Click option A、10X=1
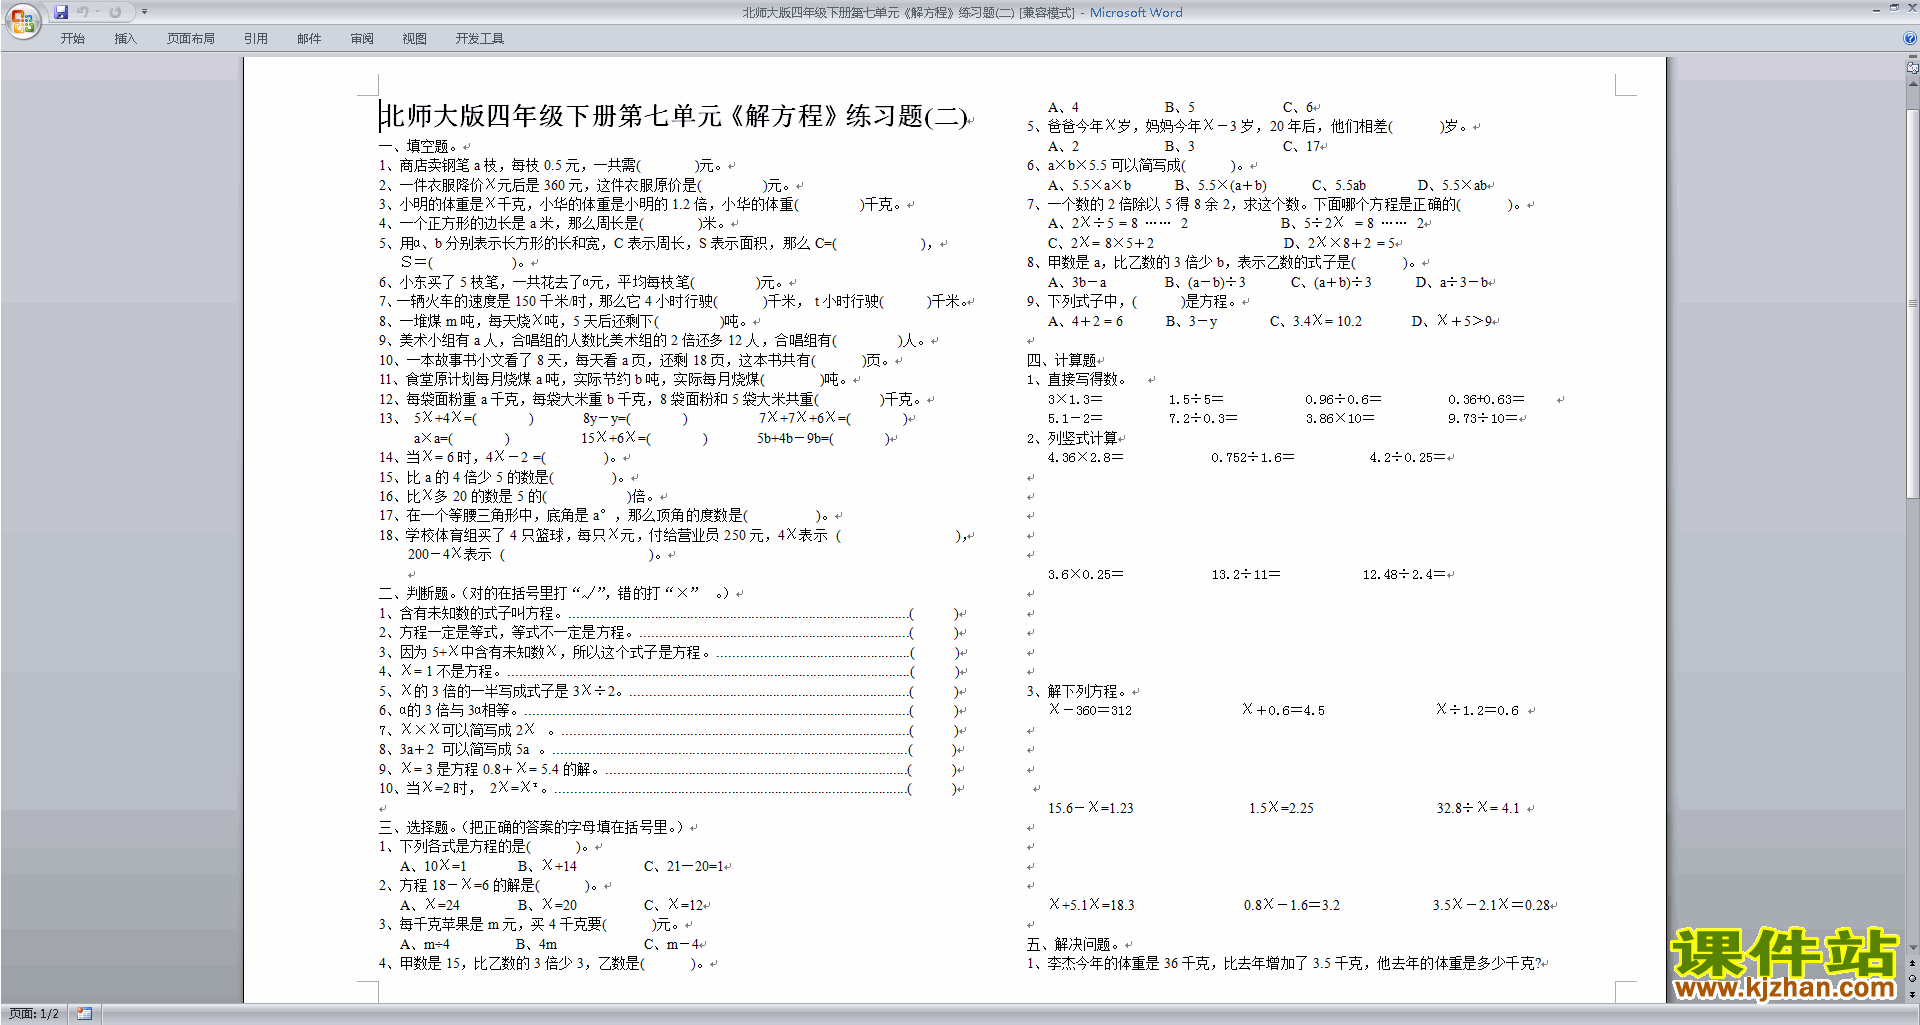Viewport: 1920px width, 1025px height. pos(433,866)
